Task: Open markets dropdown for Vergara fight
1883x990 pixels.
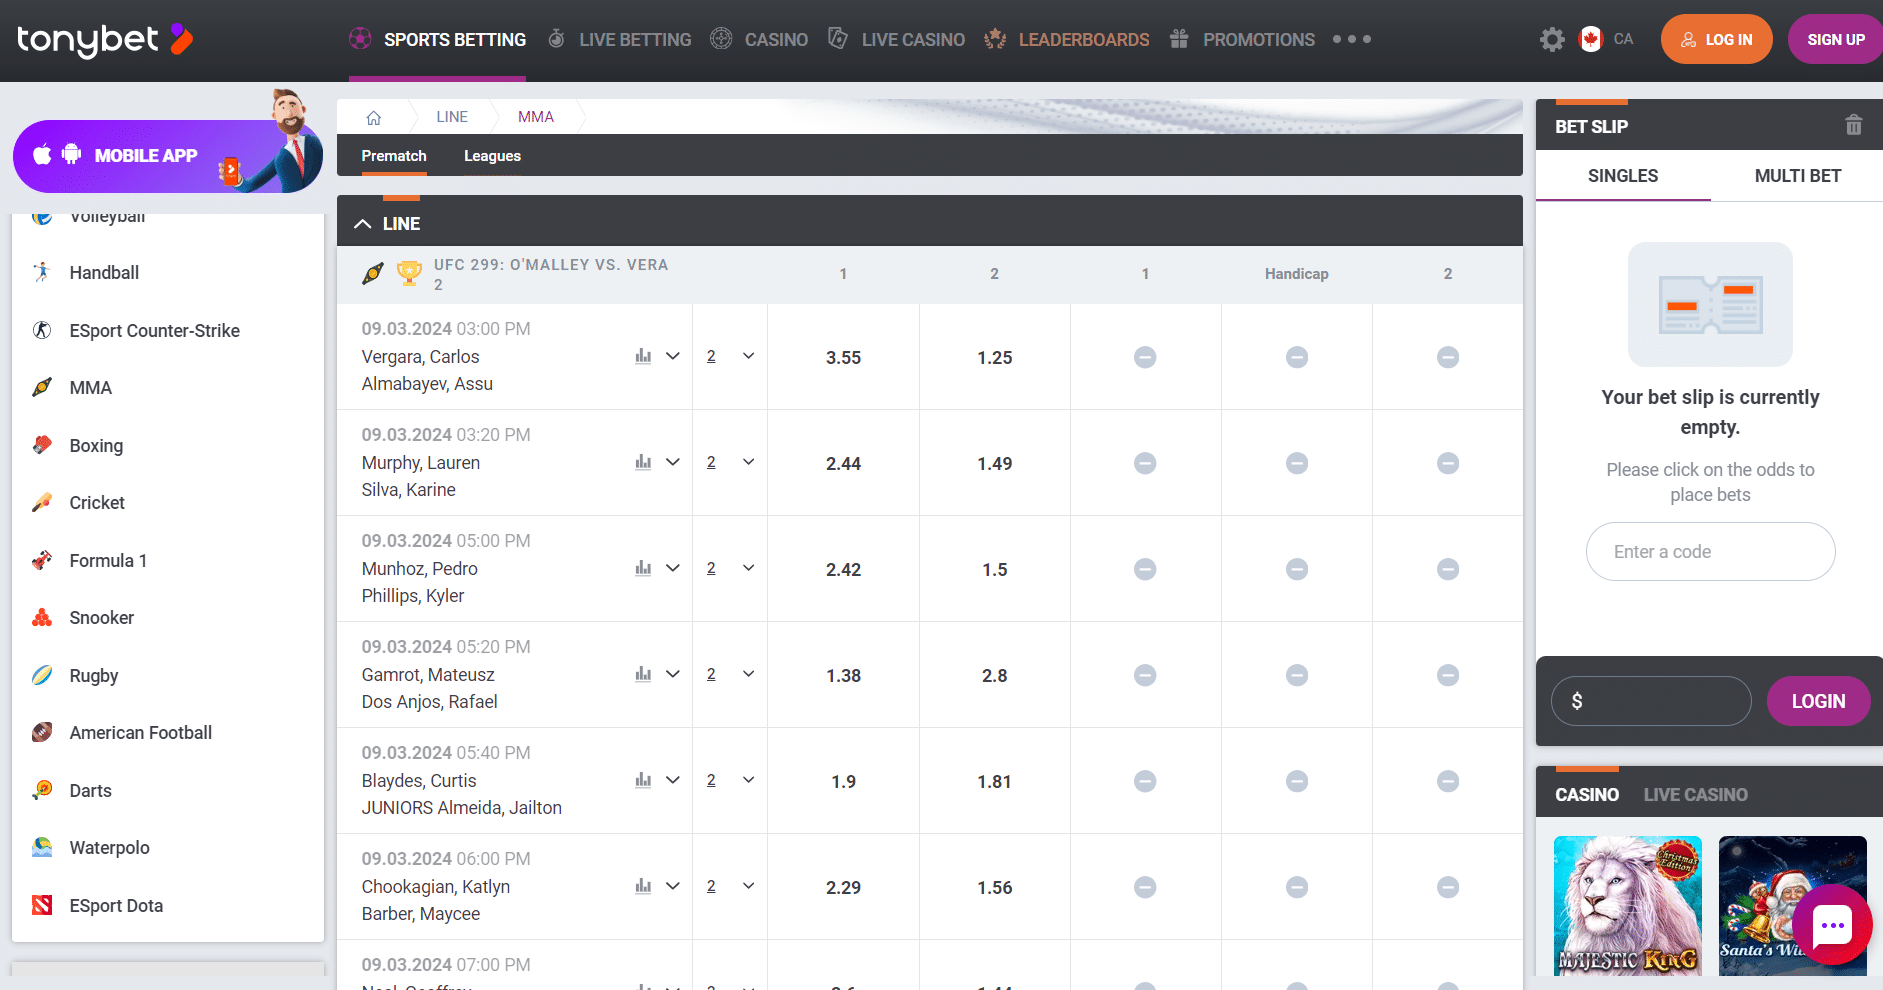Action: pyautogui.click(x=748, y=356)
